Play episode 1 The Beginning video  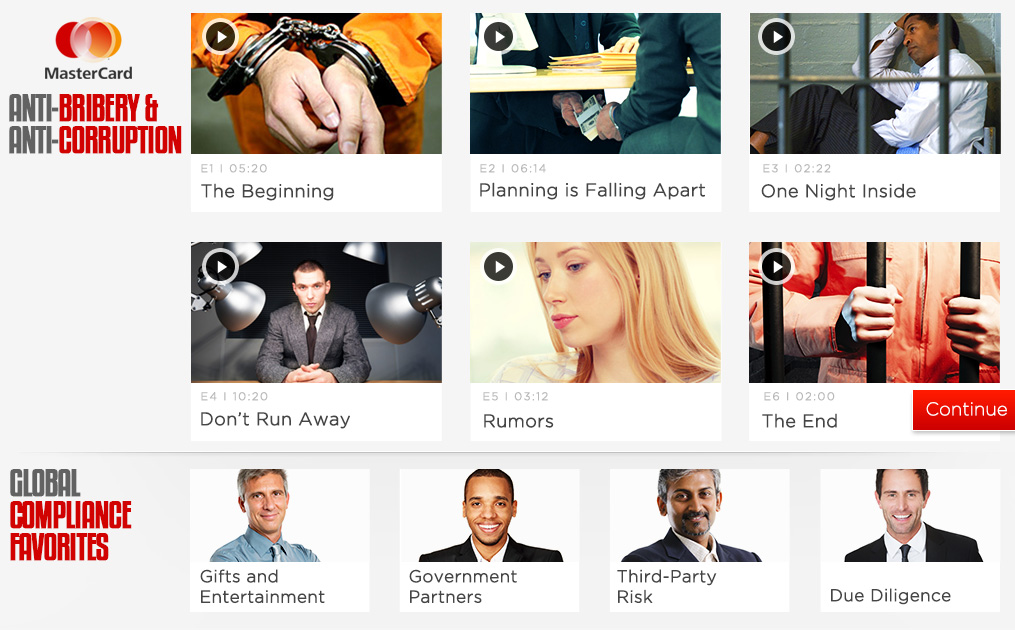click(x=221, y=37)
